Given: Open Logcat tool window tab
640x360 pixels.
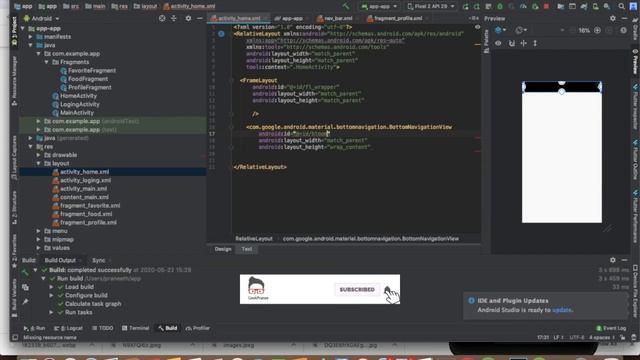Looking at the screenshot, I should point(69,328).
